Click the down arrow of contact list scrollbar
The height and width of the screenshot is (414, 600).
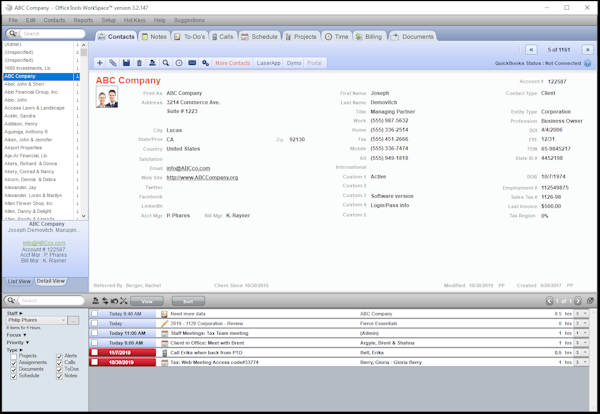(84, 216)
